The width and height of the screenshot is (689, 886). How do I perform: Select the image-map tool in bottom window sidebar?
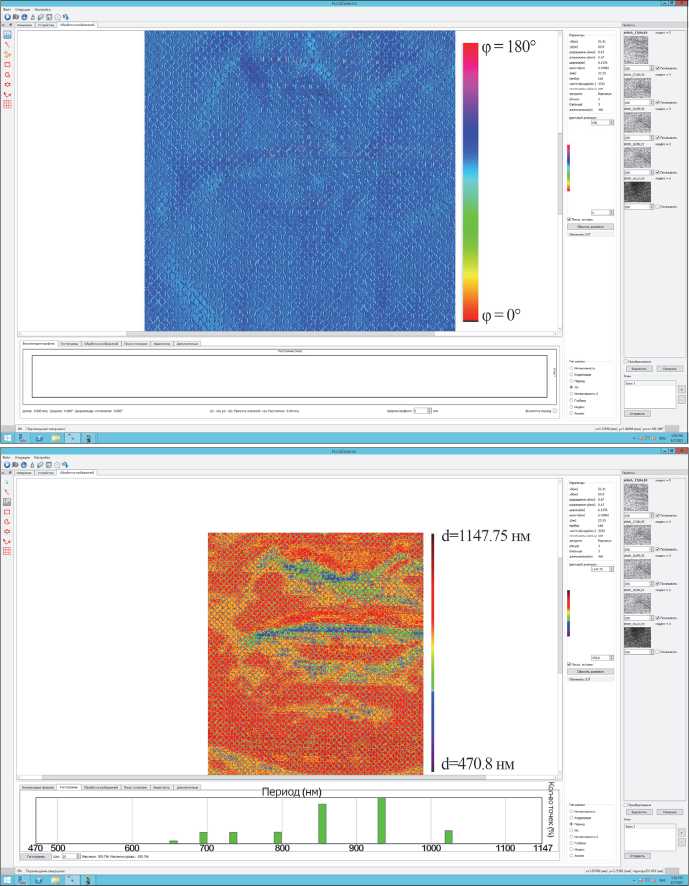tap(7, 502)
